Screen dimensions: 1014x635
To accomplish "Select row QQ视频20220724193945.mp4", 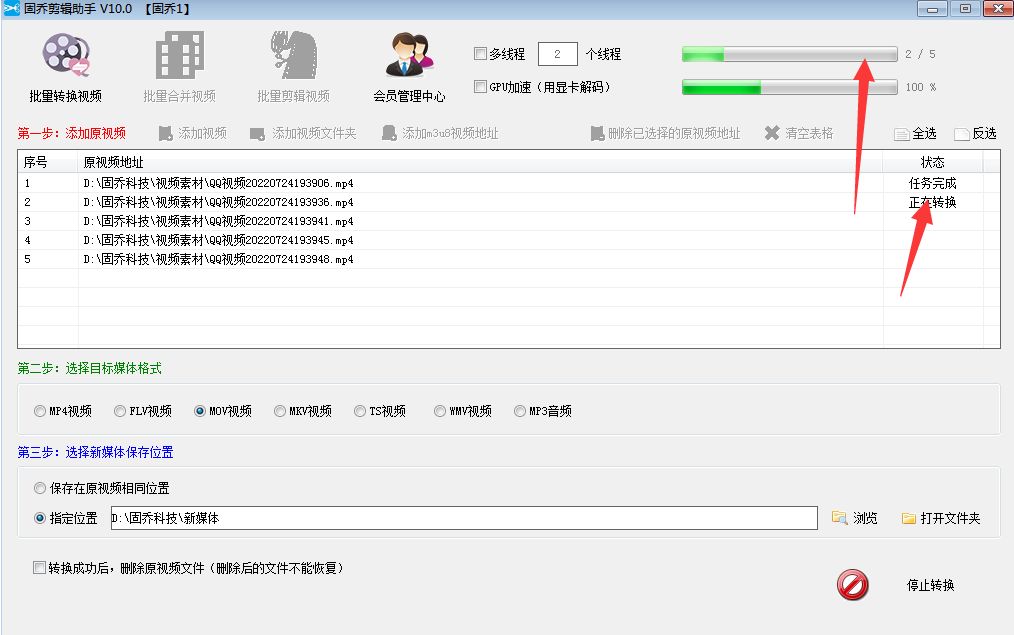I will point(509,240).
